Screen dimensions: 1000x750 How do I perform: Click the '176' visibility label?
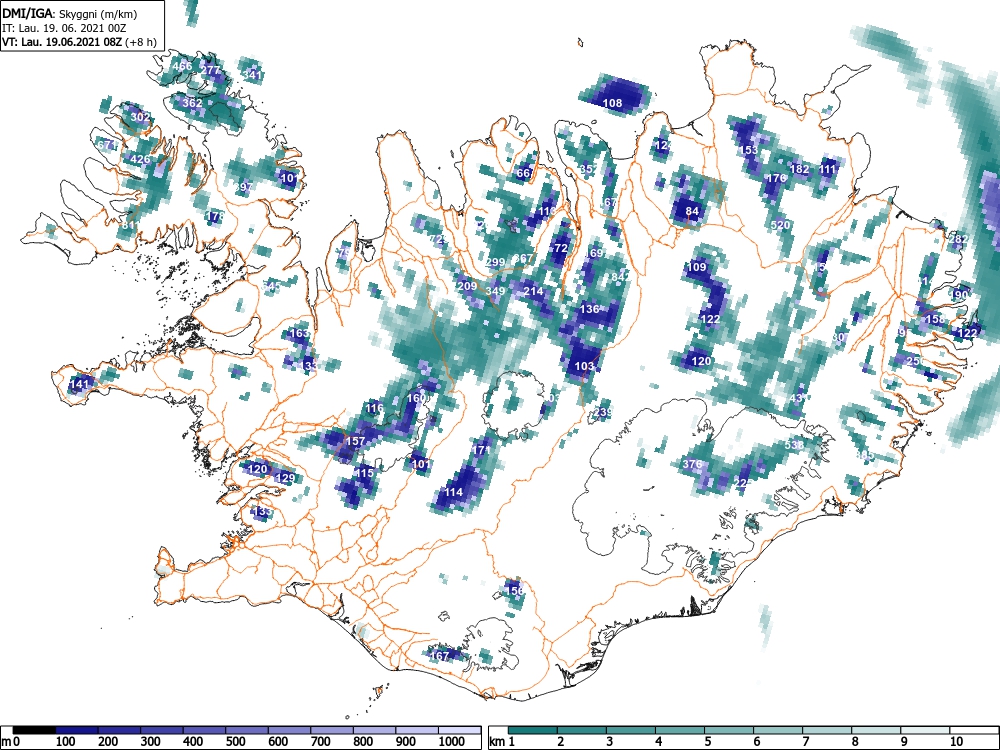[776, 178]
